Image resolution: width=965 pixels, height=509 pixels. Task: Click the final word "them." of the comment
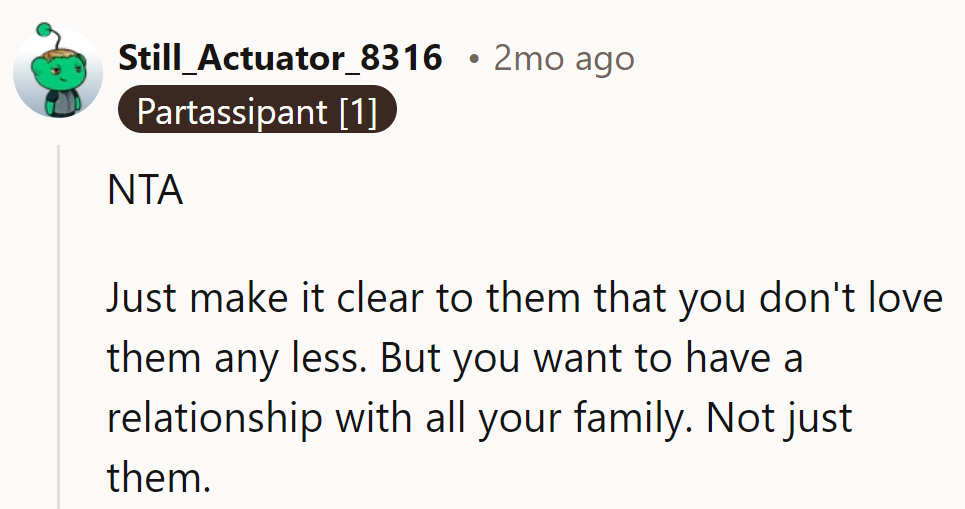159,477
